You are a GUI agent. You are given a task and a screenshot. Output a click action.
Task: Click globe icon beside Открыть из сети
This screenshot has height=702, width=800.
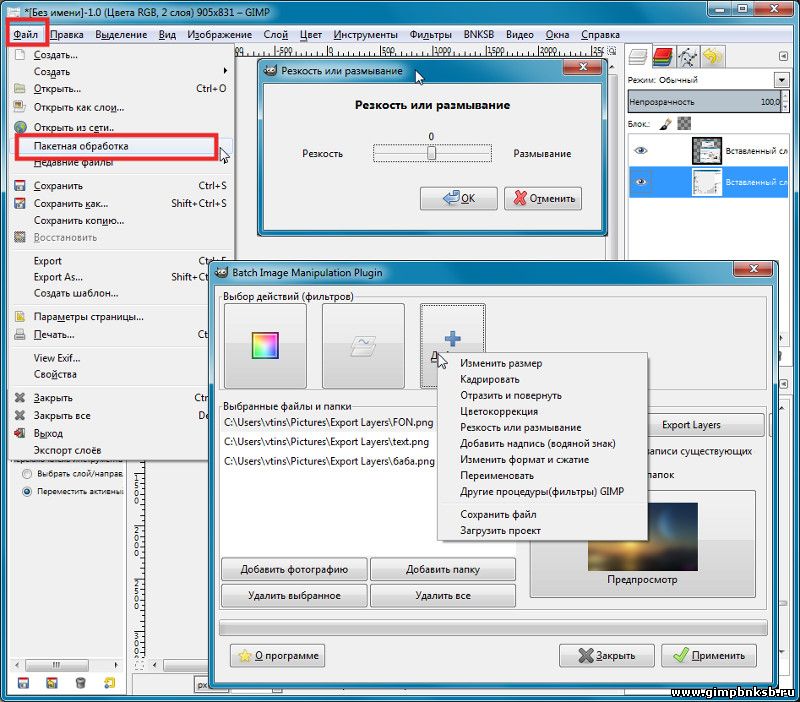click(x=20, y=127)
